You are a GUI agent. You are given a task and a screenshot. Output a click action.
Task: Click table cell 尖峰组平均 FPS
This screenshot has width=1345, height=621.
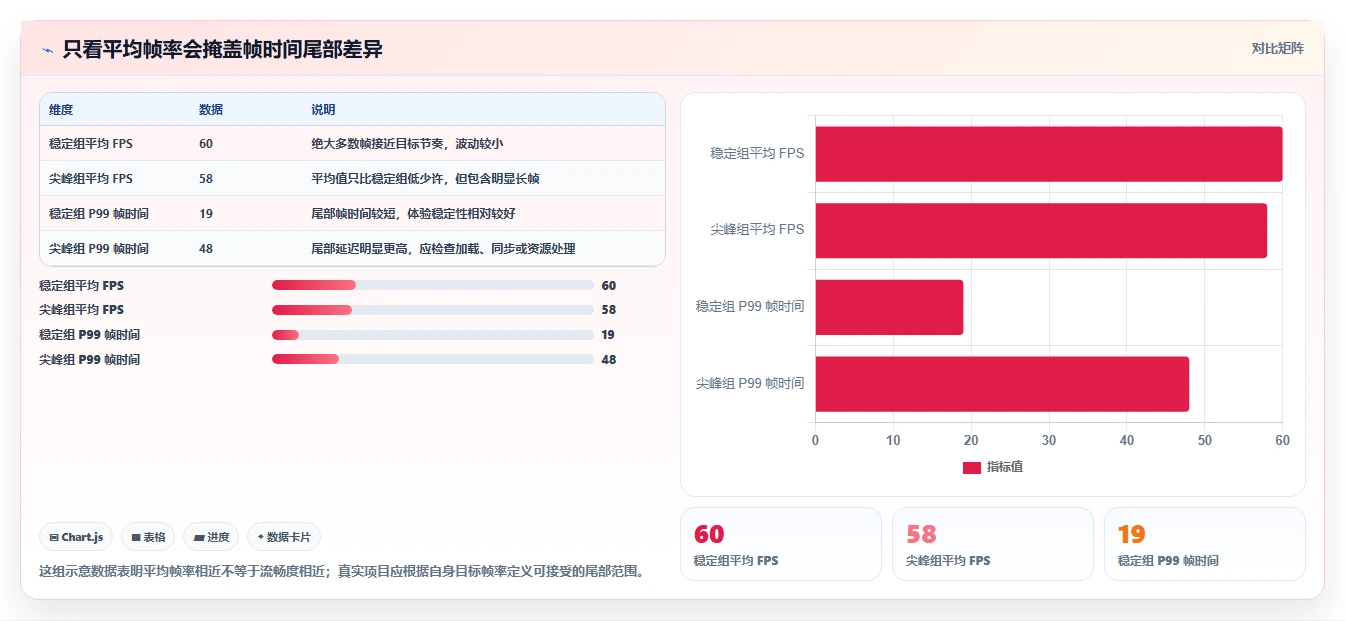click(91, 179)
